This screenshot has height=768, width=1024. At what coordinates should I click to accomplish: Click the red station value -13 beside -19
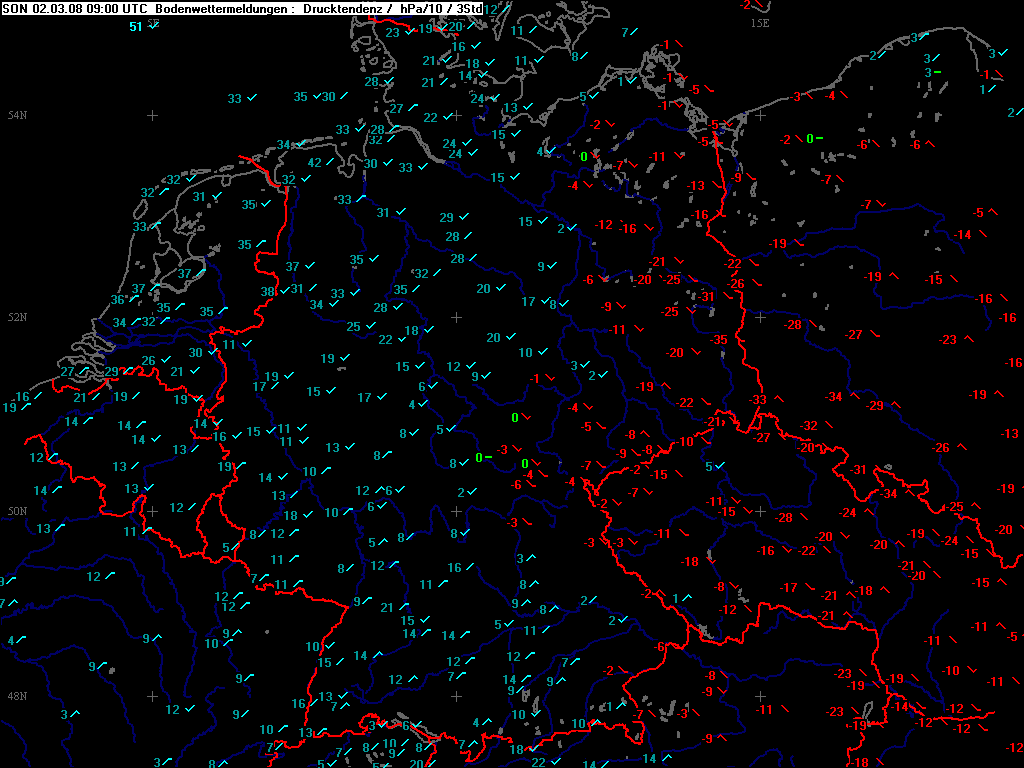coord(1010,434)
